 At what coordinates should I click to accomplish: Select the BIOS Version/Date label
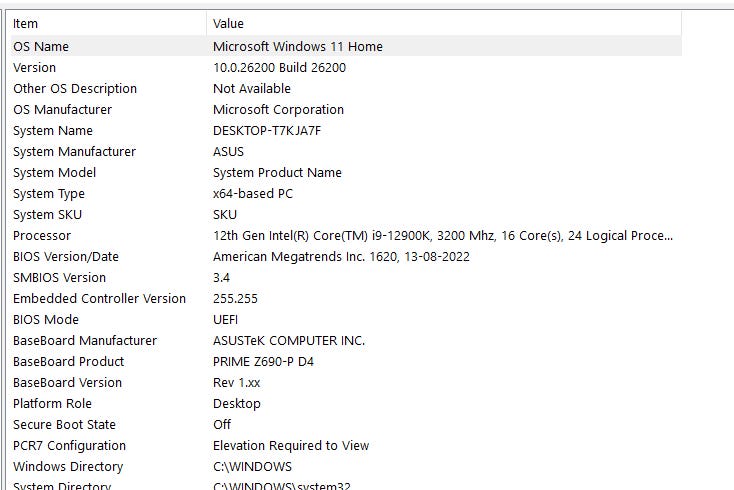(x=66, y=256)
